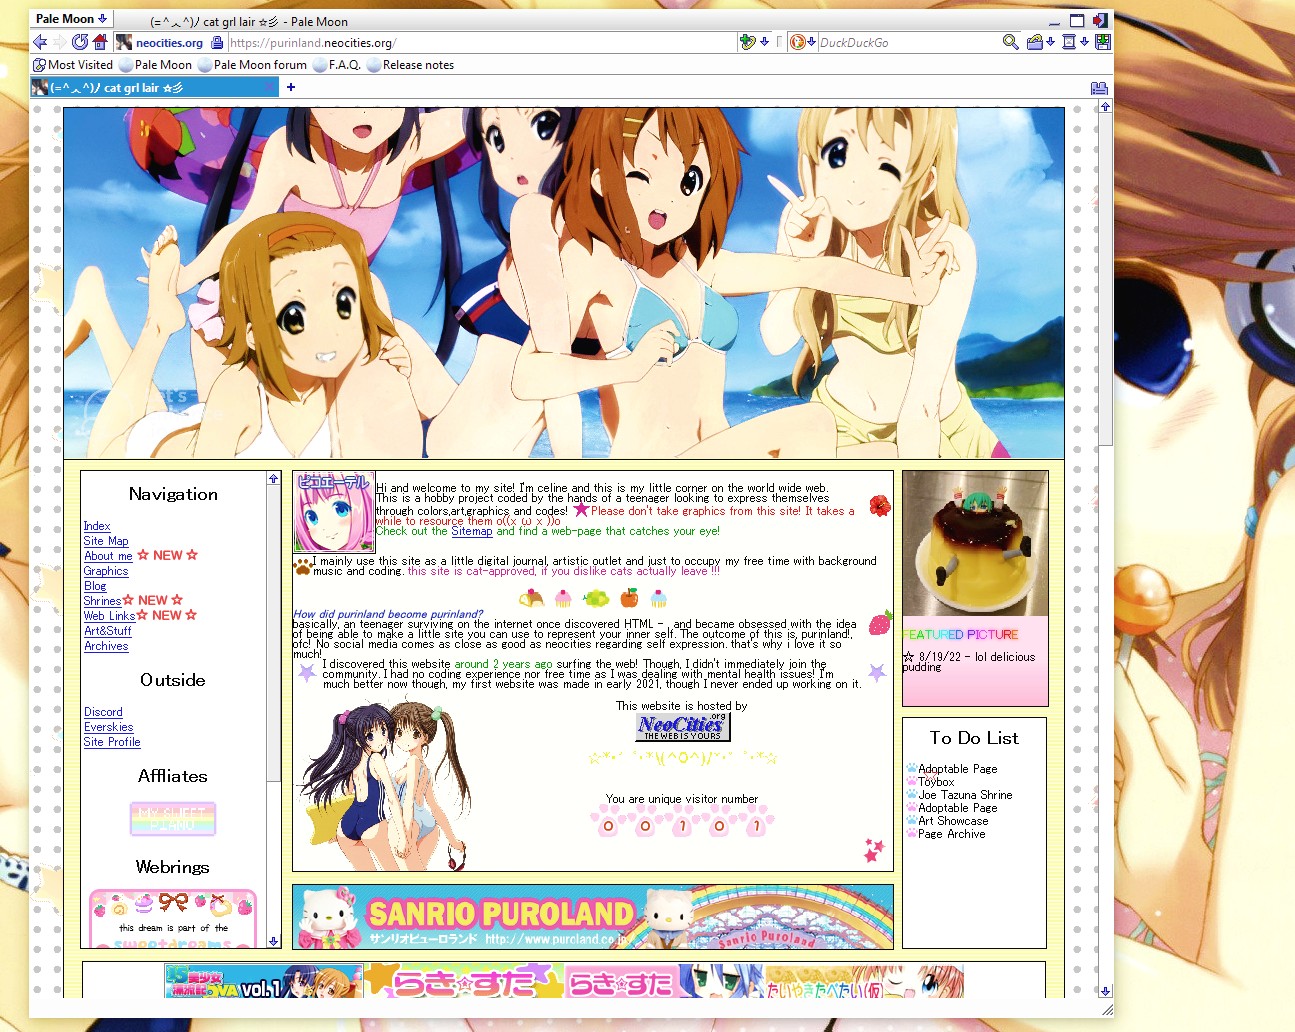The image size is (1295, 1032).
Task: Open the Blog navigation link
Action: 95,586
